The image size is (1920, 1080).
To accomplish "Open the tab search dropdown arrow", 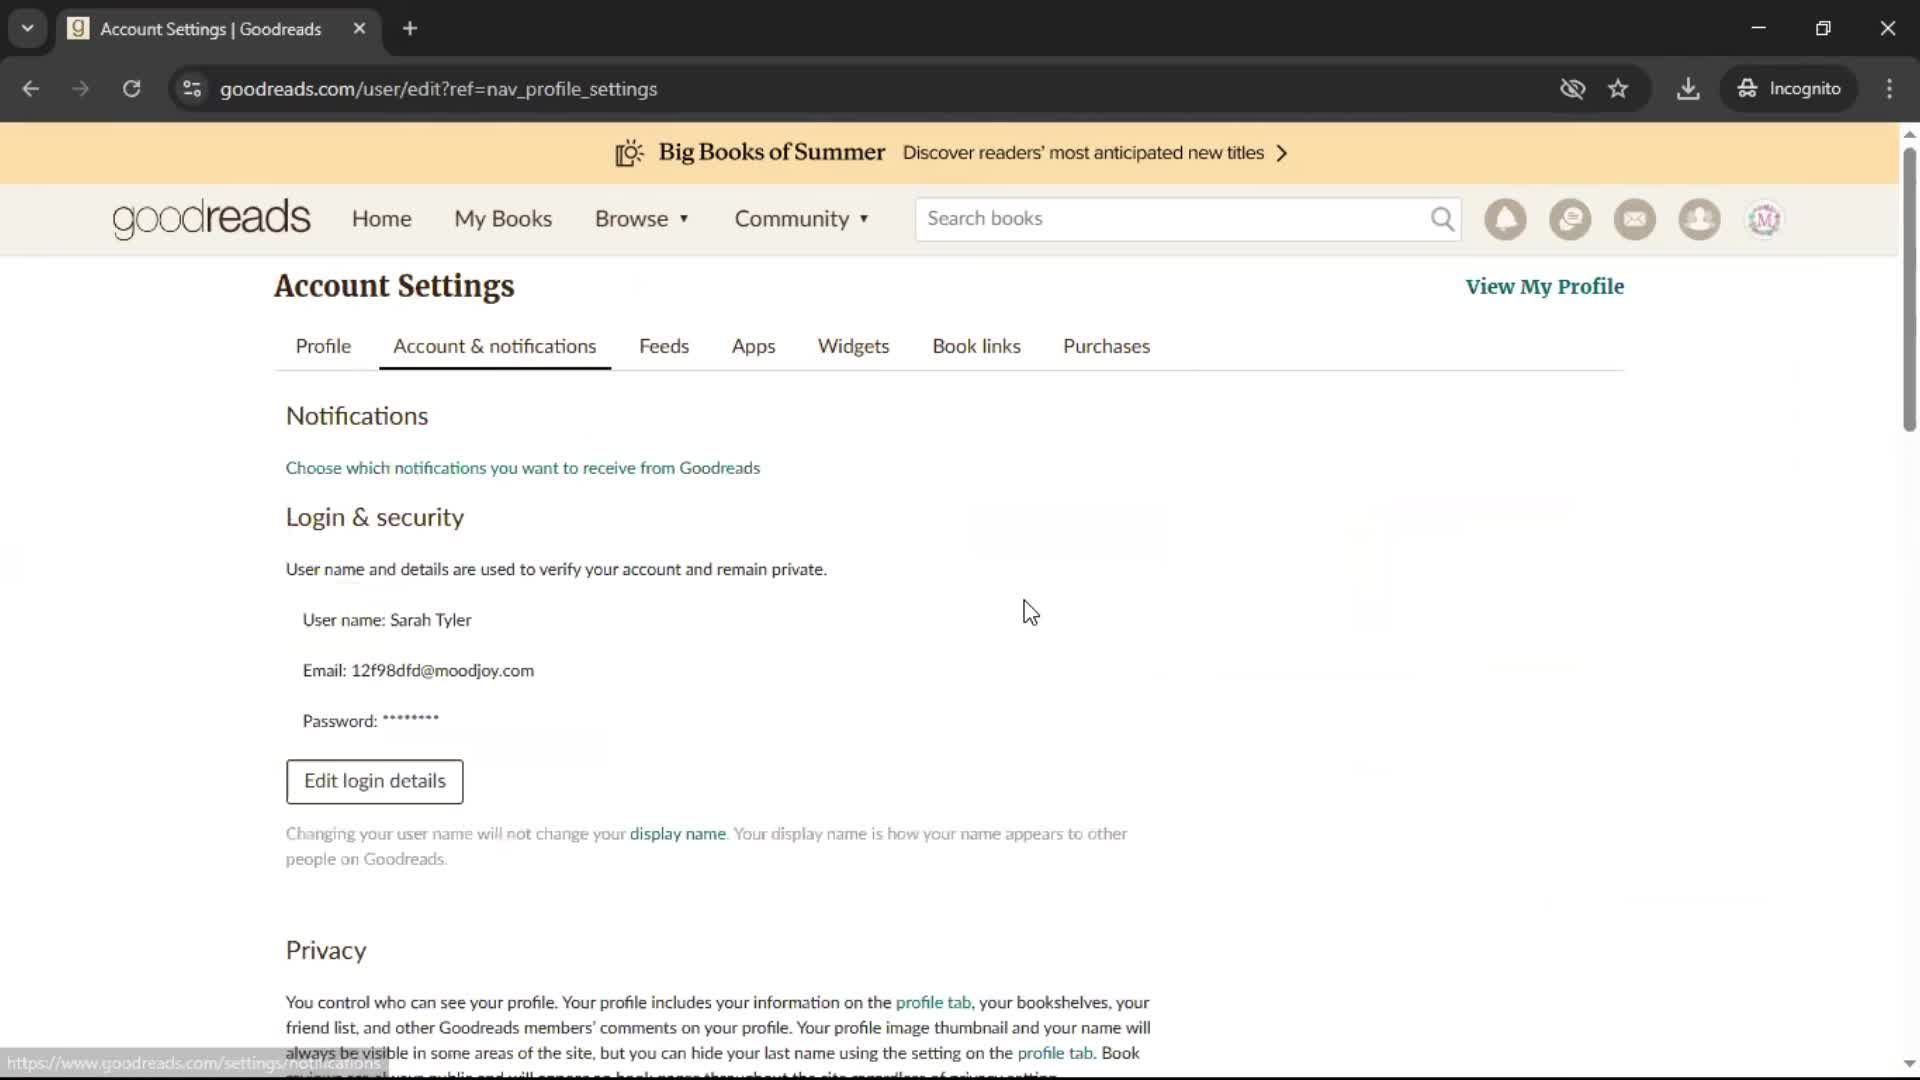I will pos(28,28).
